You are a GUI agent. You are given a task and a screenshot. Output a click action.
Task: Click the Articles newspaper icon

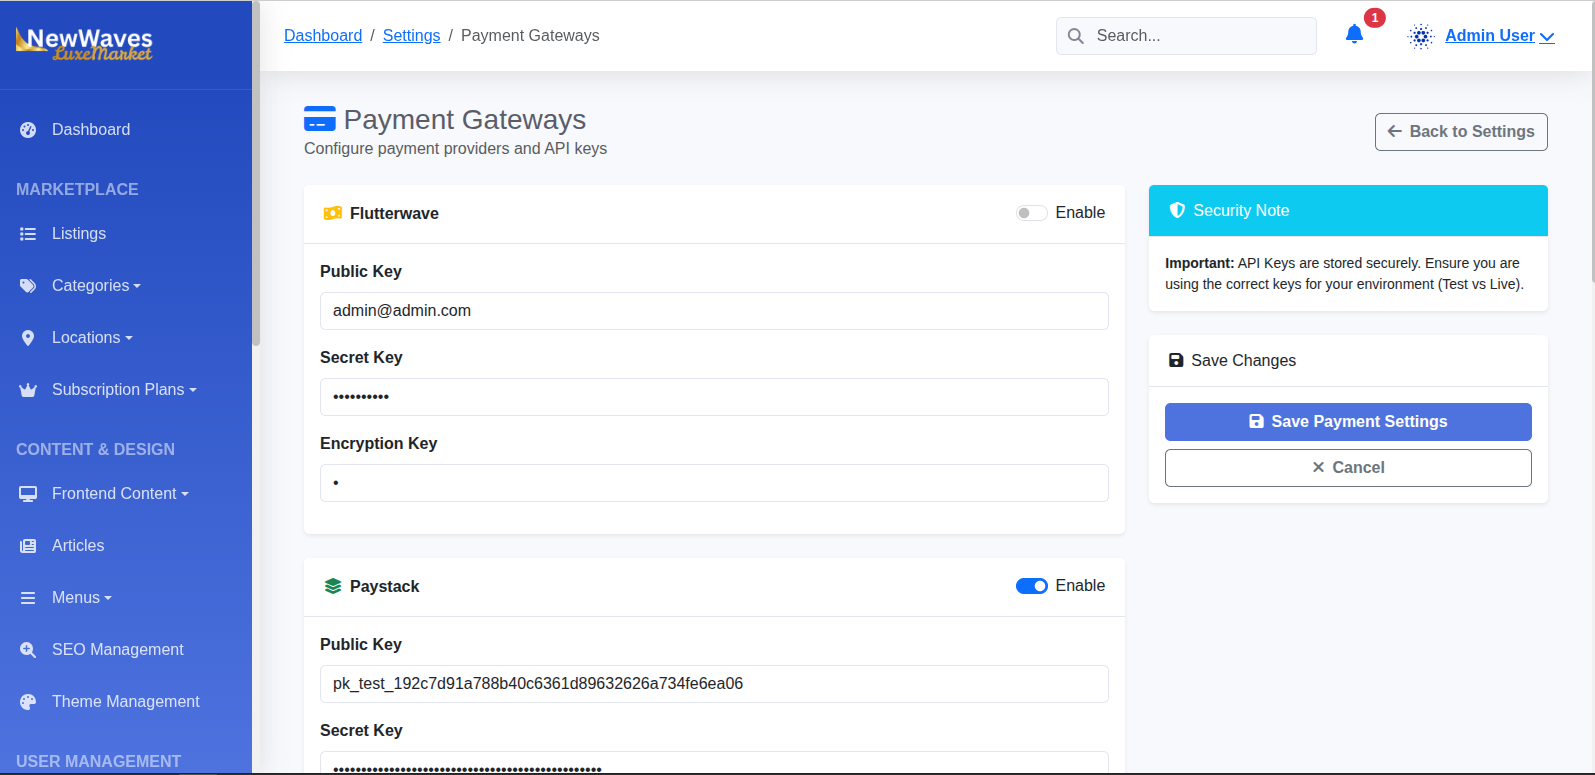[x=28, y=546]
